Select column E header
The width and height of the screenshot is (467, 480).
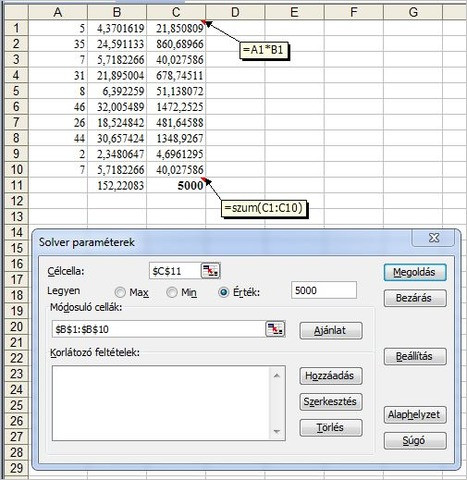click(x=294, y=12)
